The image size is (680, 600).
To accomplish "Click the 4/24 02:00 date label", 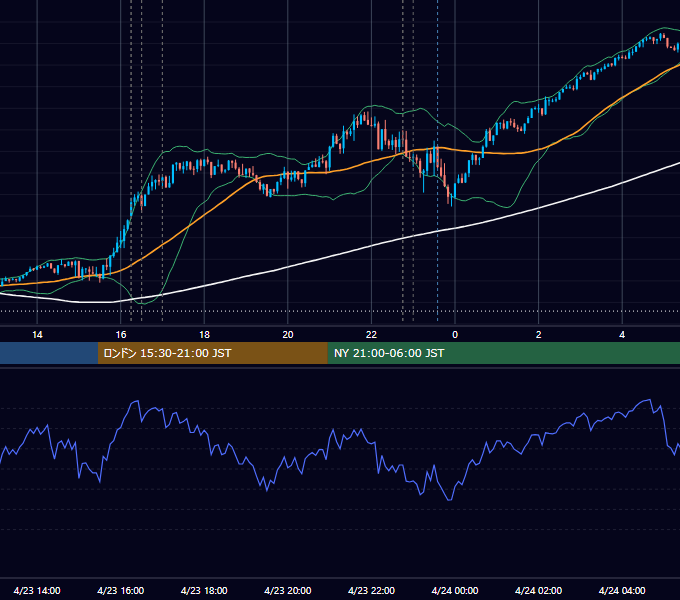I will coord(538,590).
